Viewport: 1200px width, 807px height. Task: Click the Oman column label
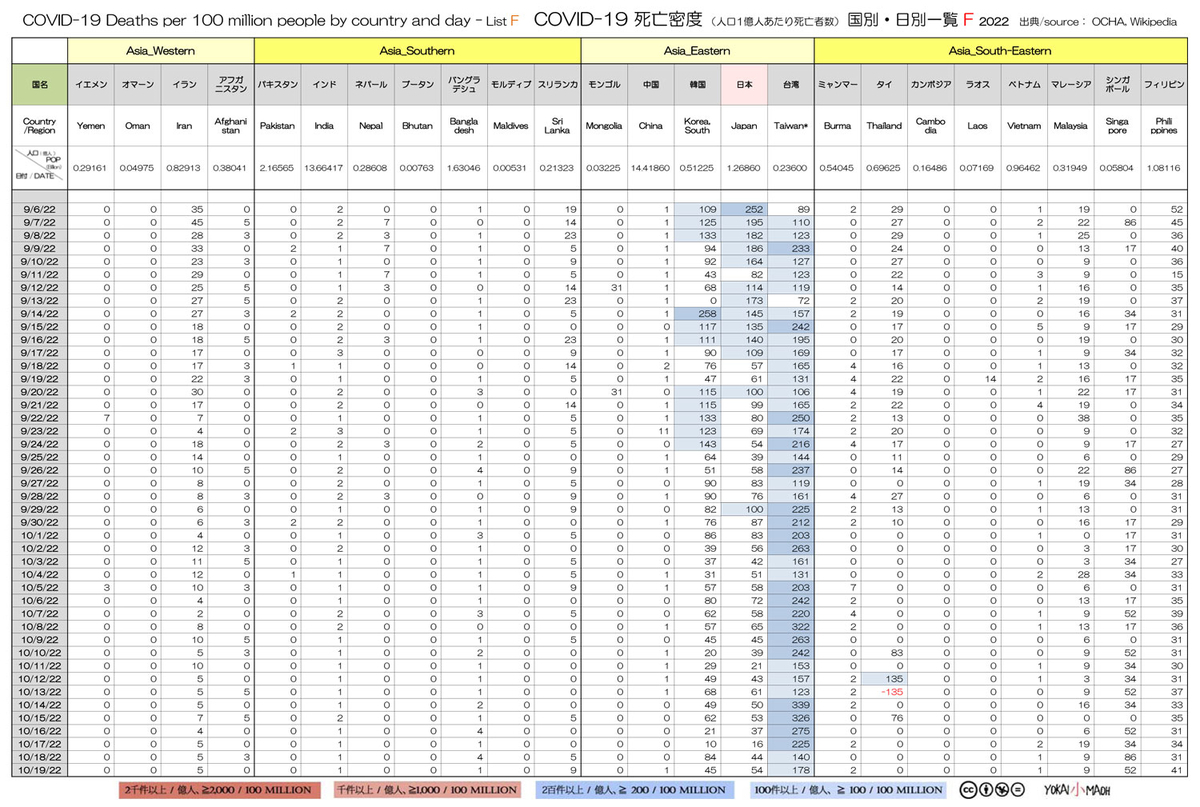click(x=137, y=127)
